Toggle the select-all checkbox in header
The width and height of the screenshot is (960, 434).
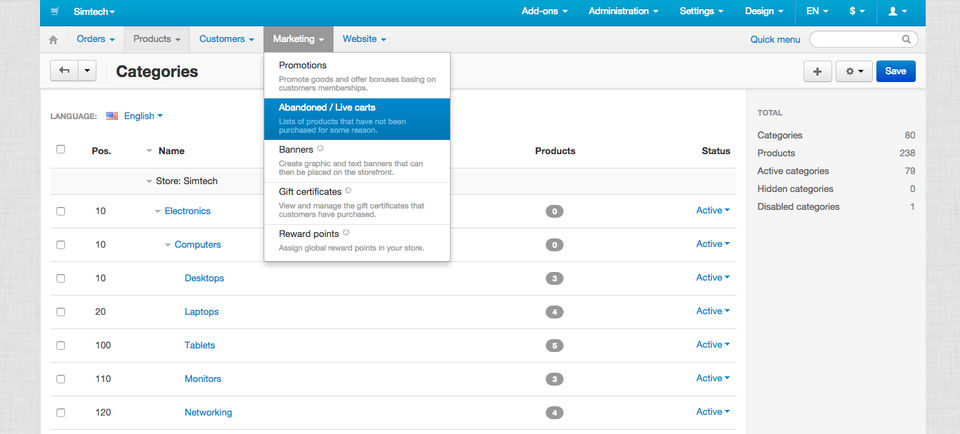(61, 150)
